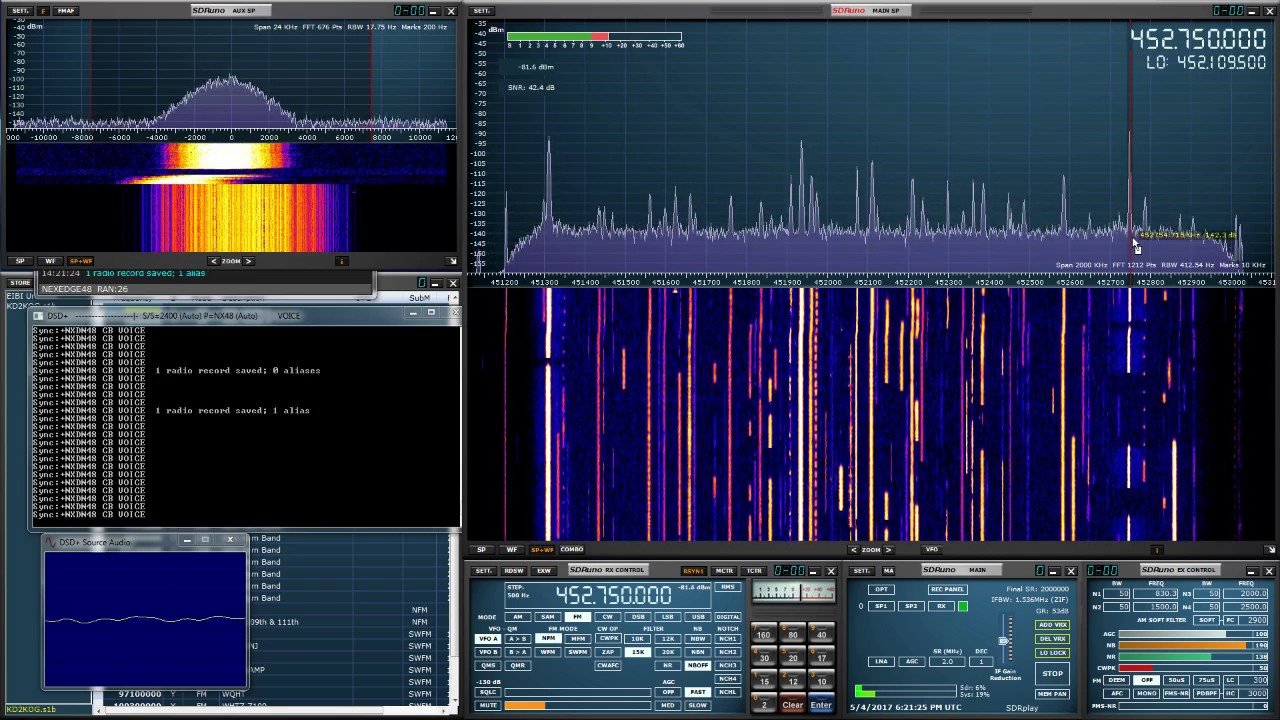Open SETT. in RX Control panel
1280x720 pixels.
coord(484,571)
